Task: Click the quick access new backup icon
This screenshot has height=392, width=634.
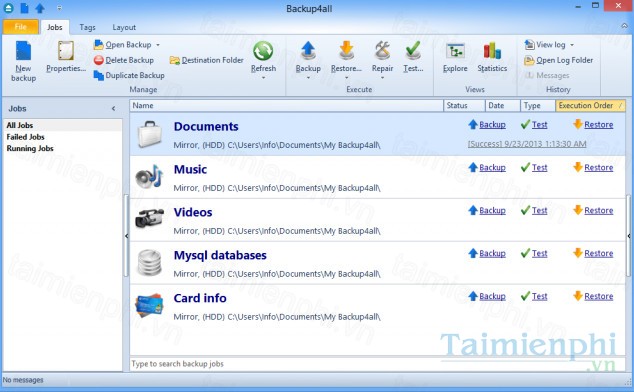Action: pos(24,8)
